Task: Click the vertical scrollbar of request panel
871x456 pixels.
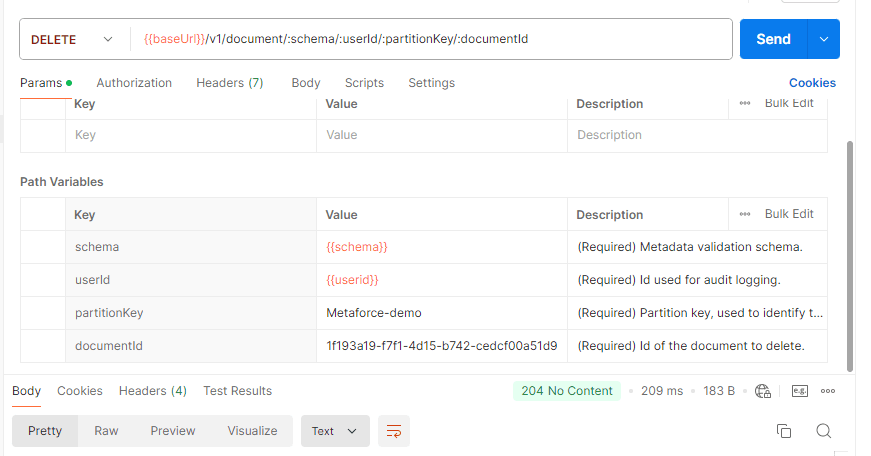Action: 850,250
